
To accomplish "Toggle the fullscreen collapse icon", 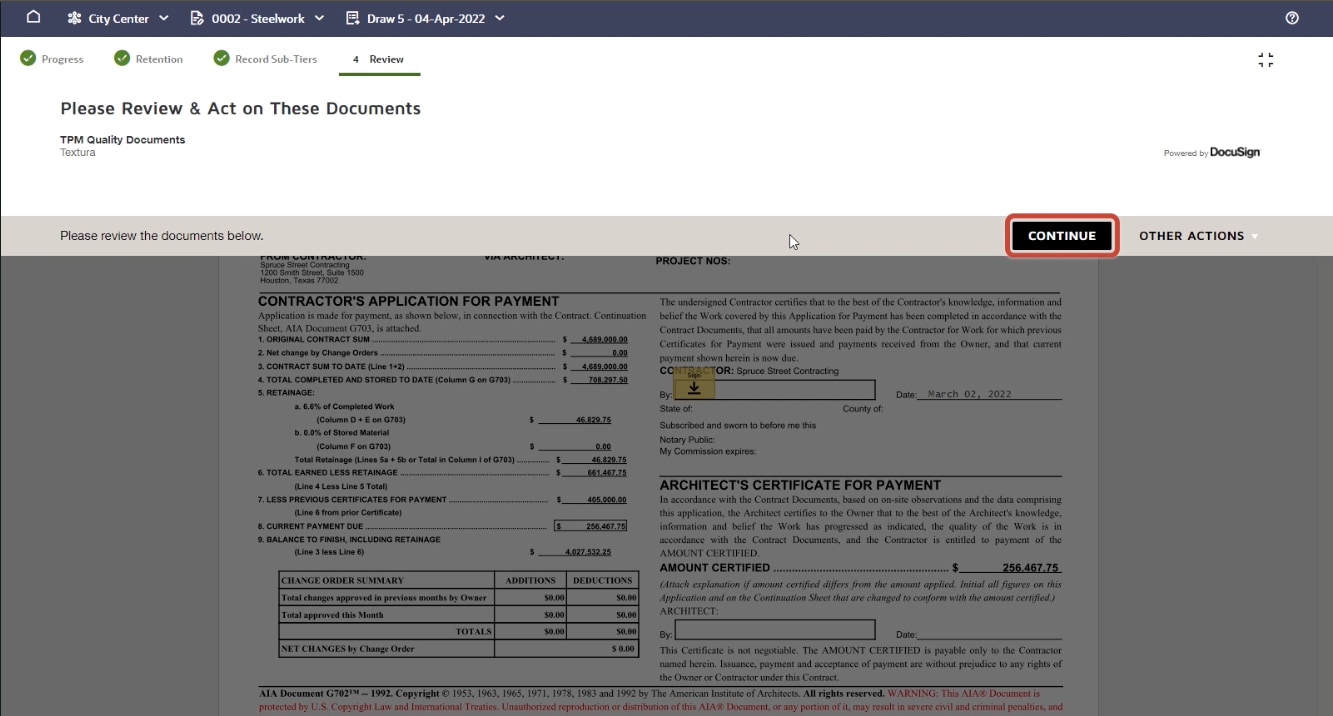I will click(1265, 60).
